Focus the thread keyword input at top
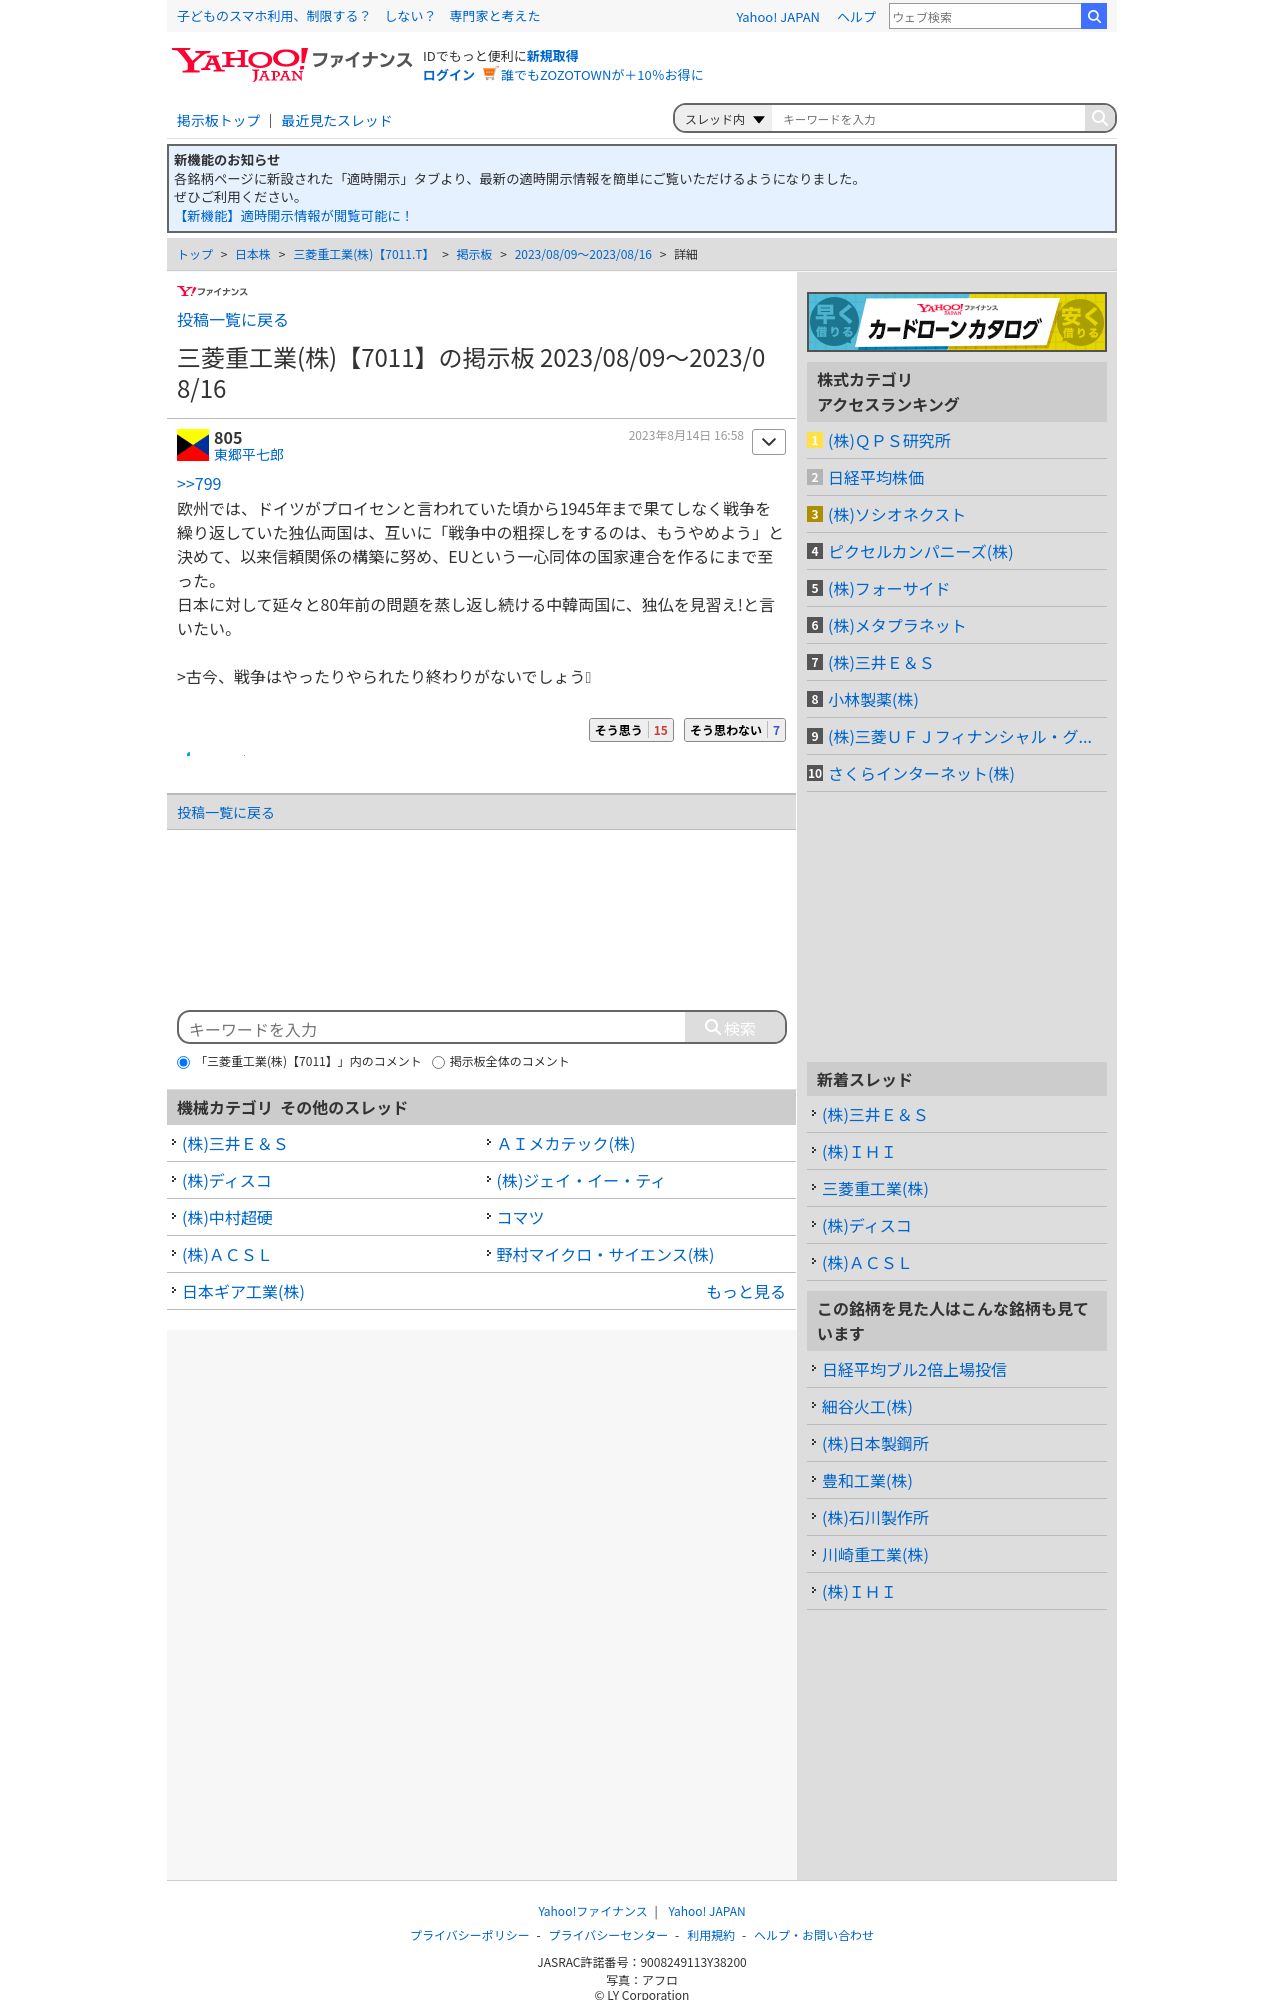Image resolution: width=1284 pixels, height=2000 pixels. point(929,119)
